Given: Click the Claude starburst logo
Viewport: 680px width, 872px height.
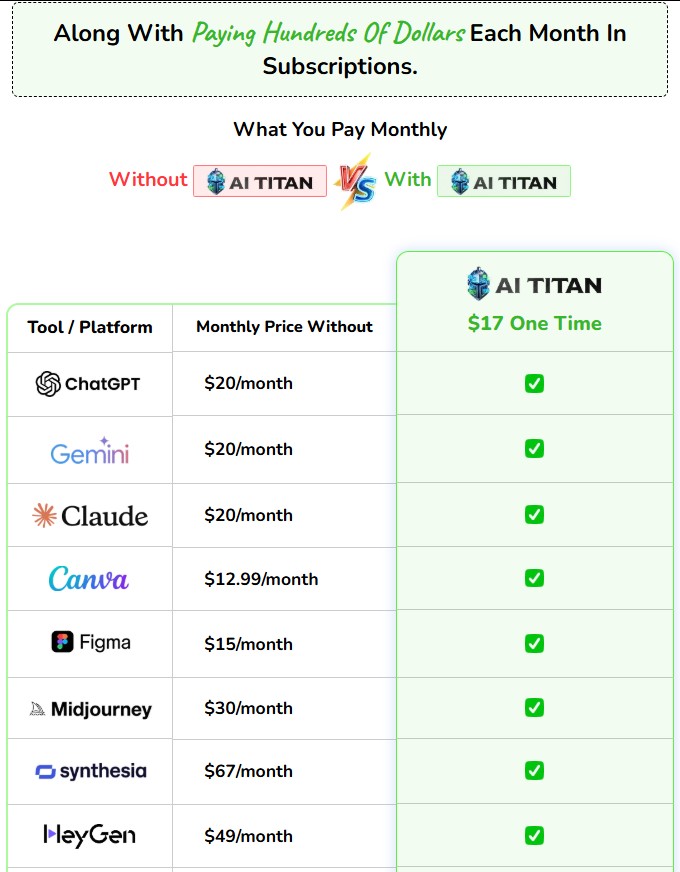Looking at the screenshot, I should click(x=44, y=516).
